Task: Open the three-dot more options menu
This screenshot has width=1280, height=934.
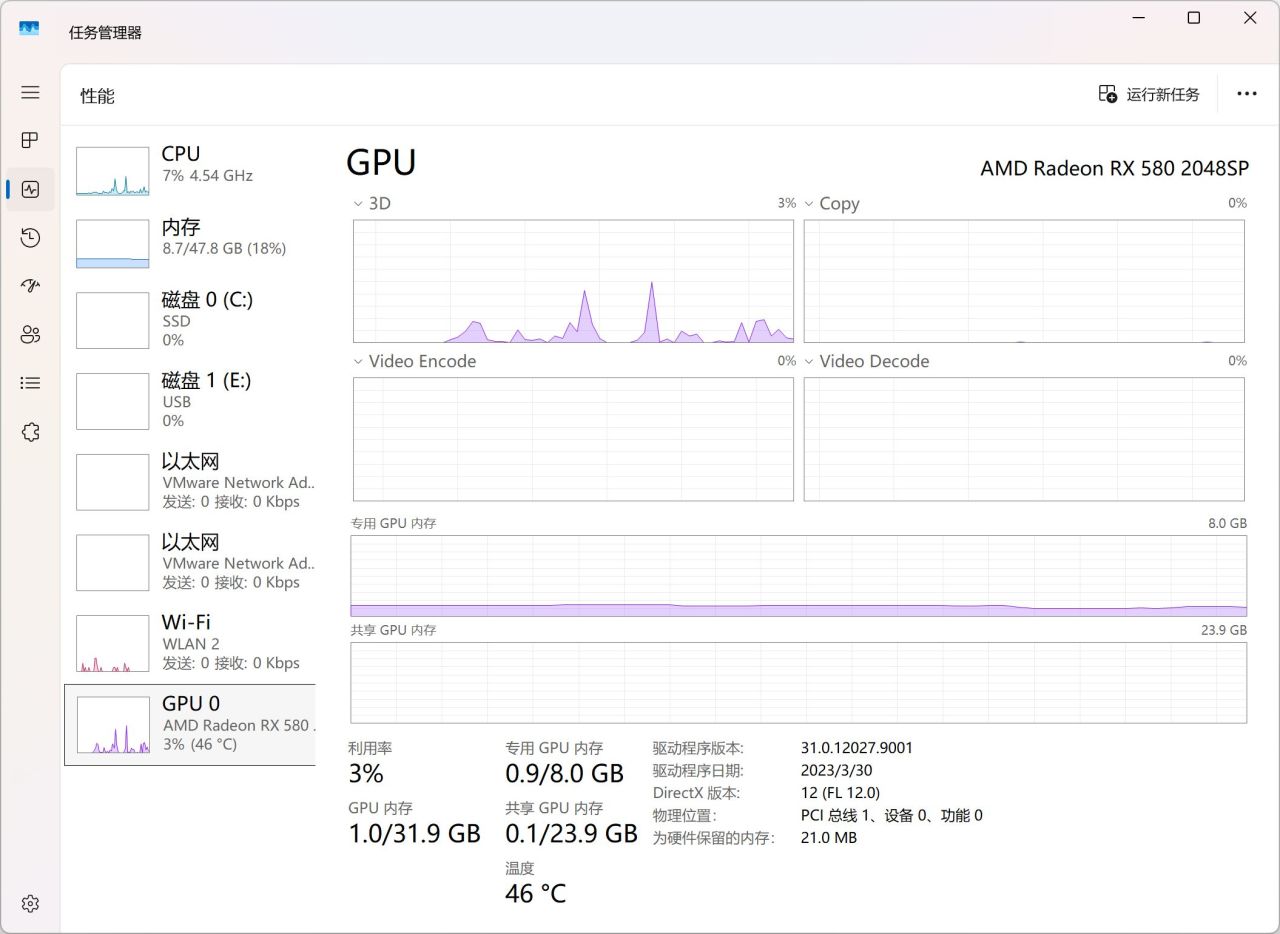Action: pyautogui.click(x=1246, y=94)
